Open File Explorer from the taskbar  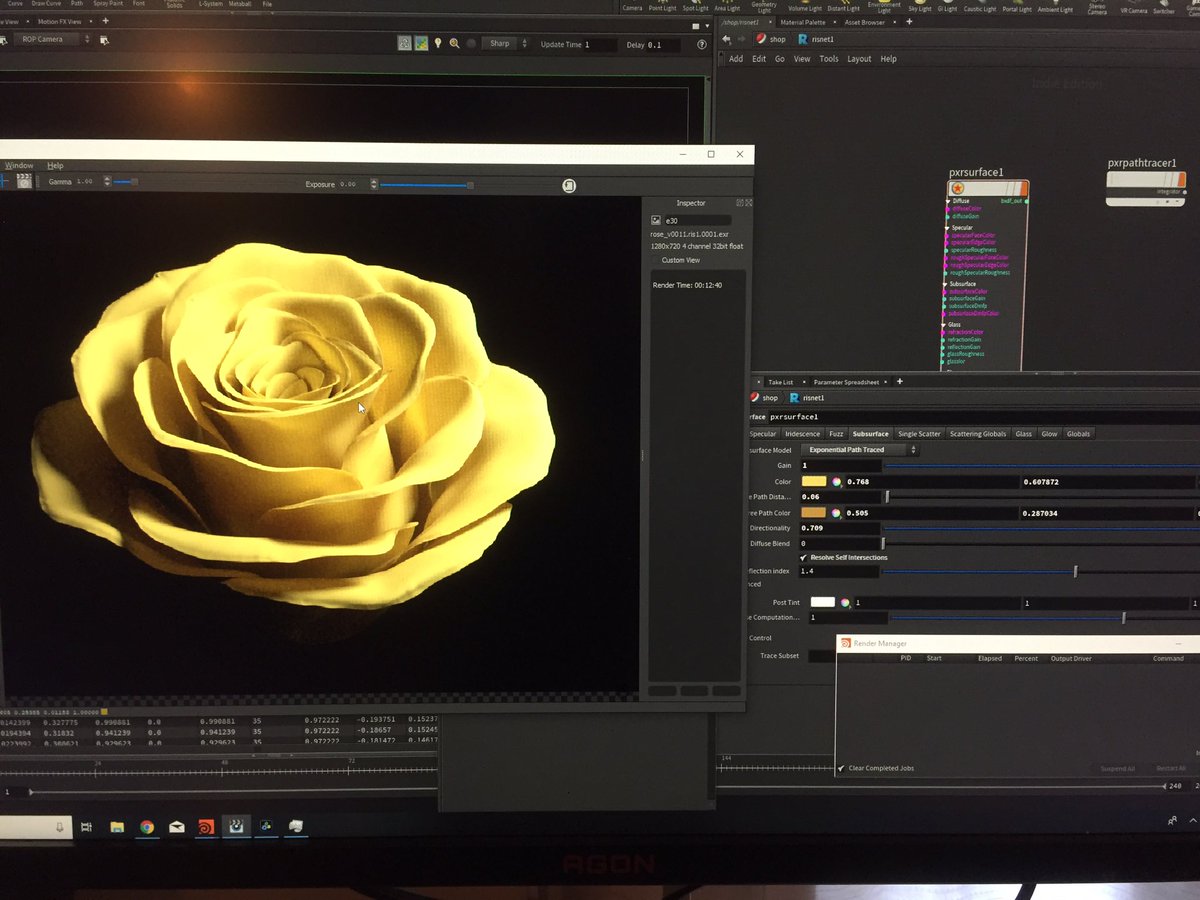(x=117, y=827)
